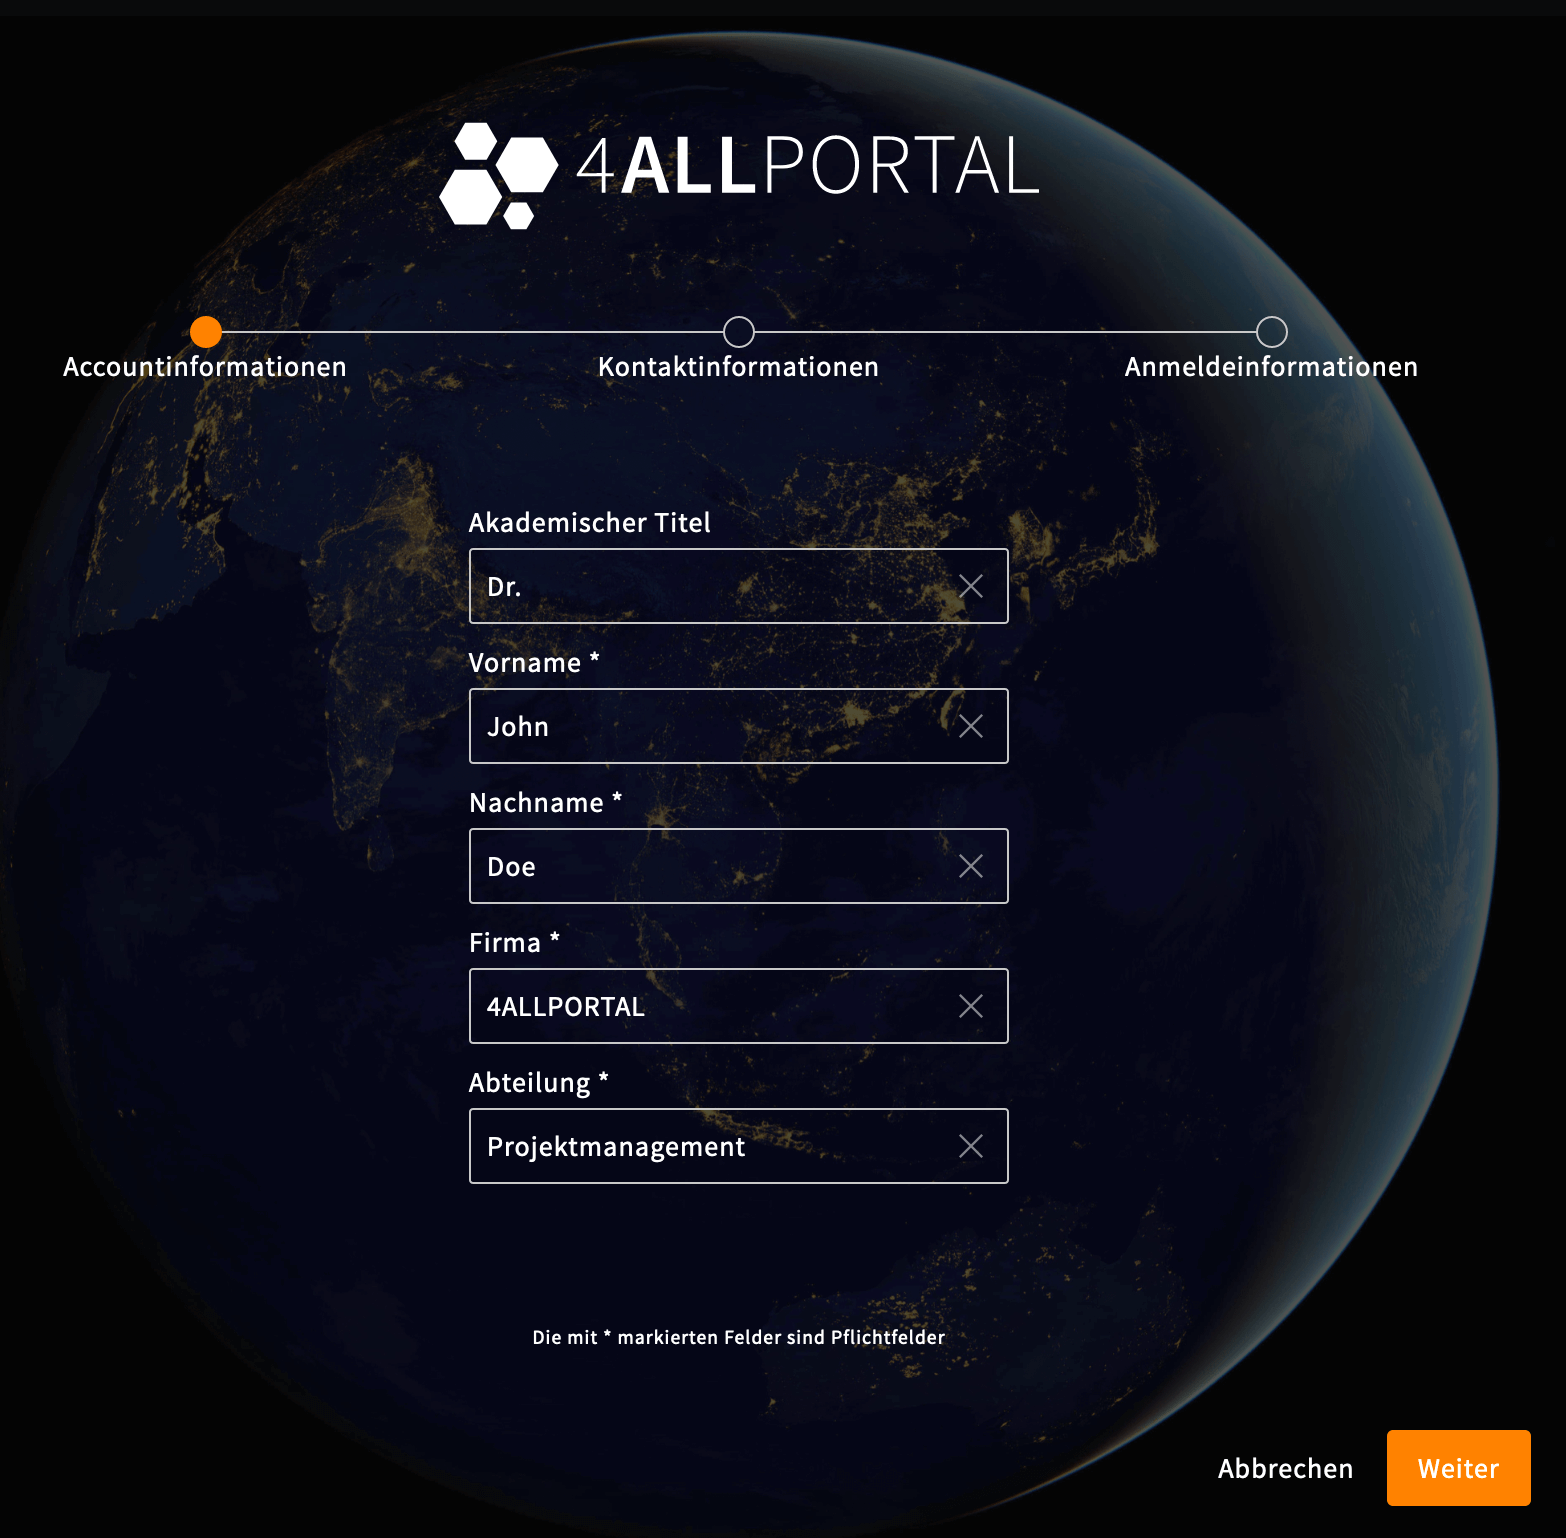
Task: Click the Akademischer Titel field label
Action: [x=590, y=523]
